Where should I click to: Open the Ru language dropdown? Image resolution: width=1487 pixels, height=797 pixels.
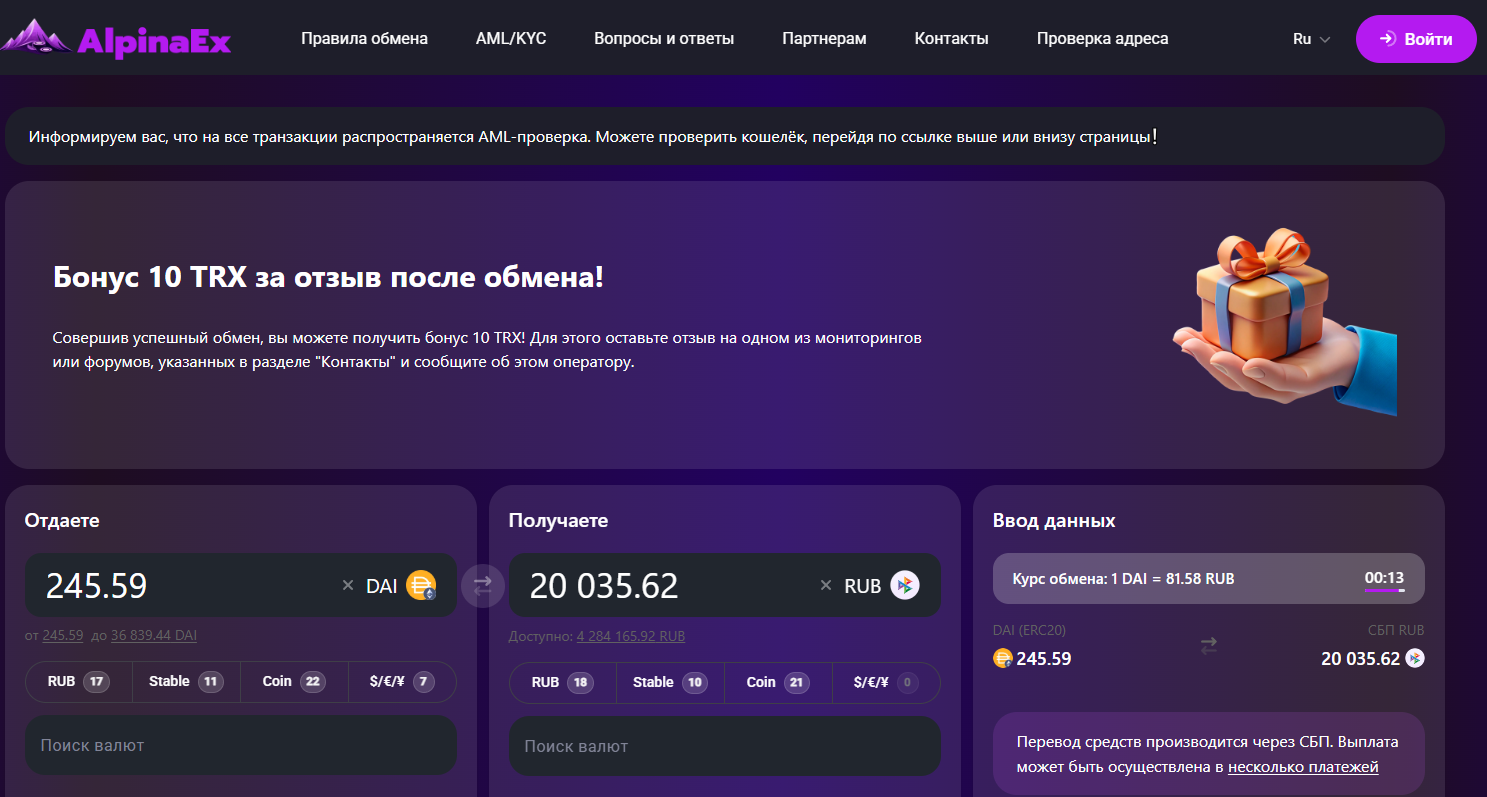coord(1311,39)
